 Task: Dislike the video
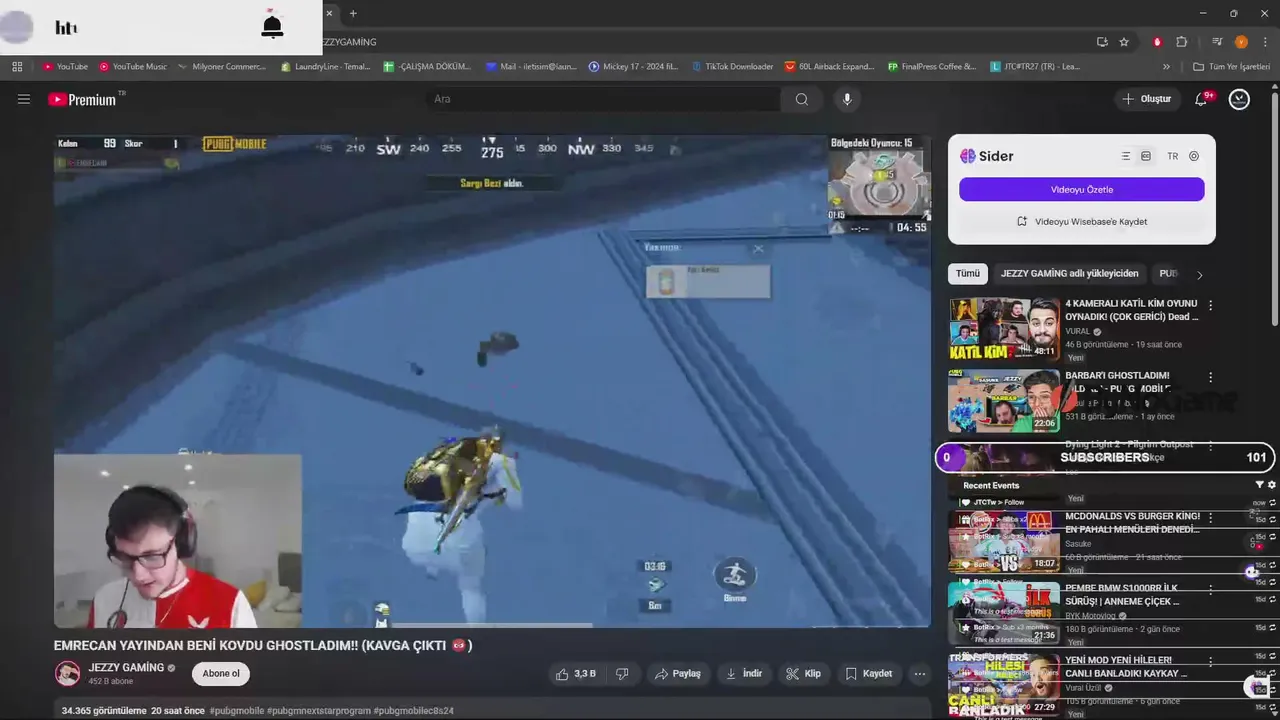click(622, 673)
